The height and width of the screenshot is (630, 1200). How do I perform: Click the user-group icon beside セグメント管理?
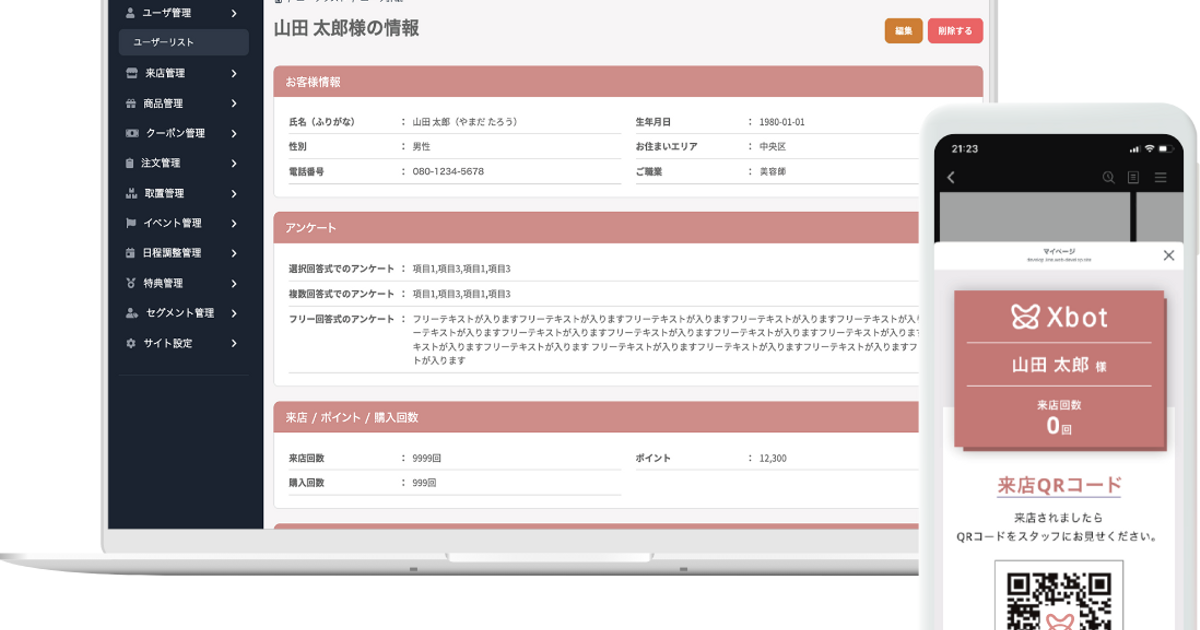pos(131,313)
